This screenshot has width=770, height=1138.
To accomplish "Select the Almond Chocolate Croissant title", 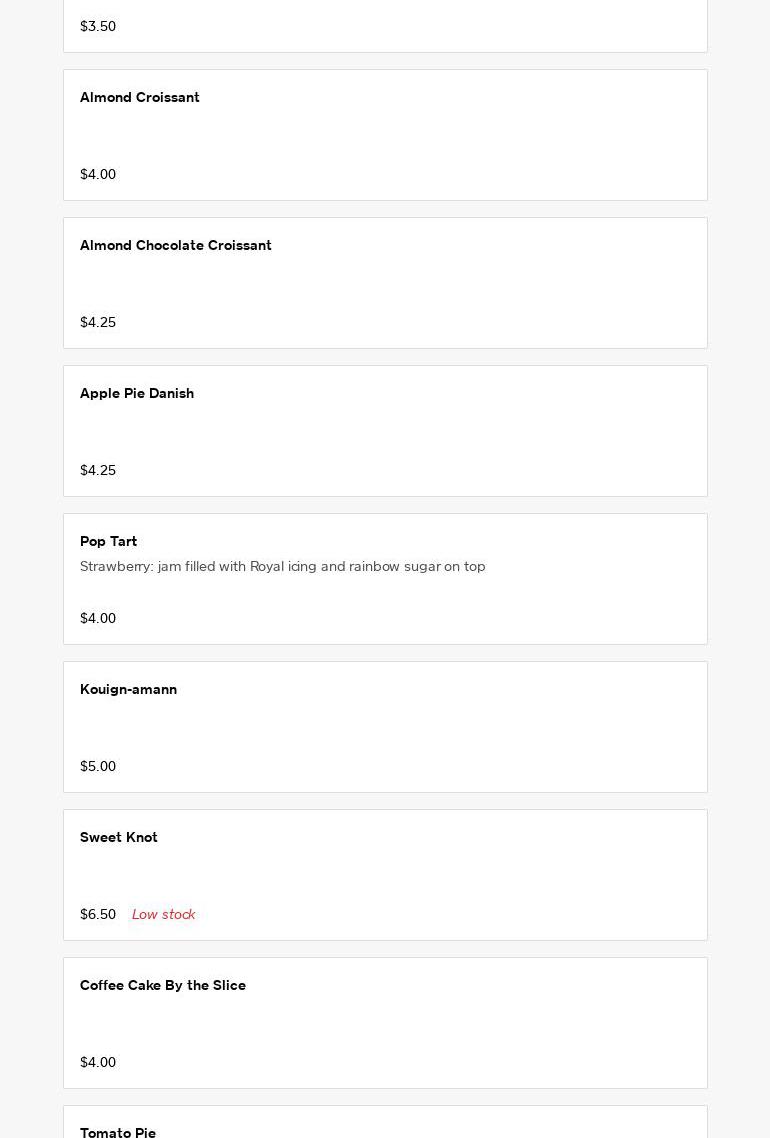I will coord(176,246).
